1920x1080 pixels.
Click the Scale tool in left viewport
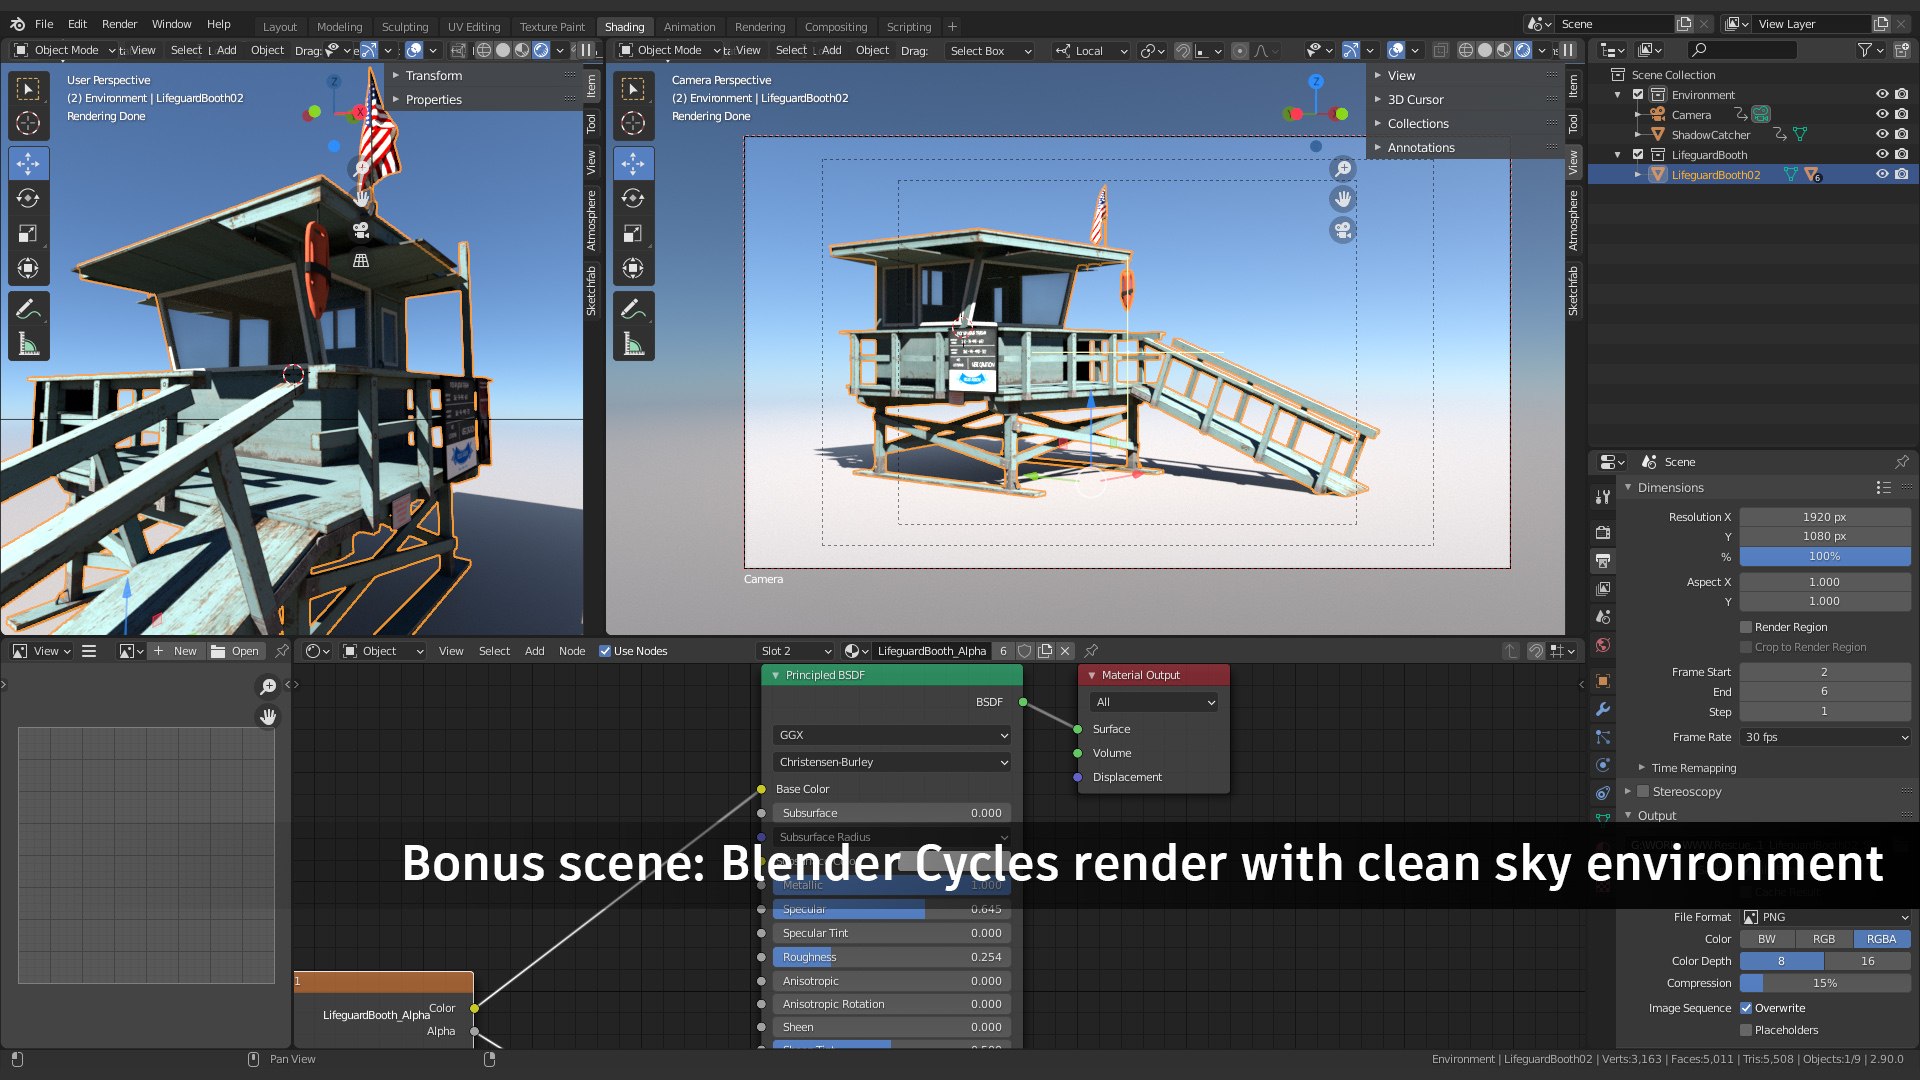28,233
